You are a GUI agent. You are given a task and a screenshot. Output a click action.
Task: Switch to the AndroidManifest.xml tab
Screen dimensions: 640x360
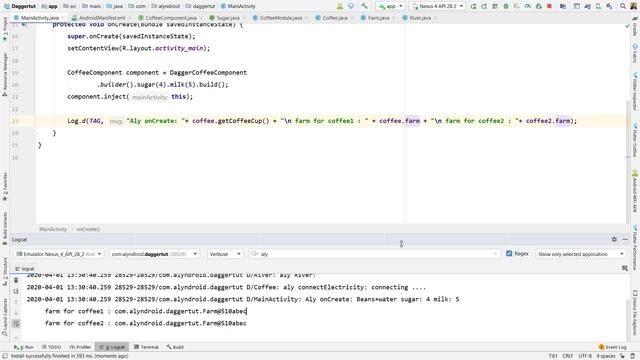coord(102,18)
